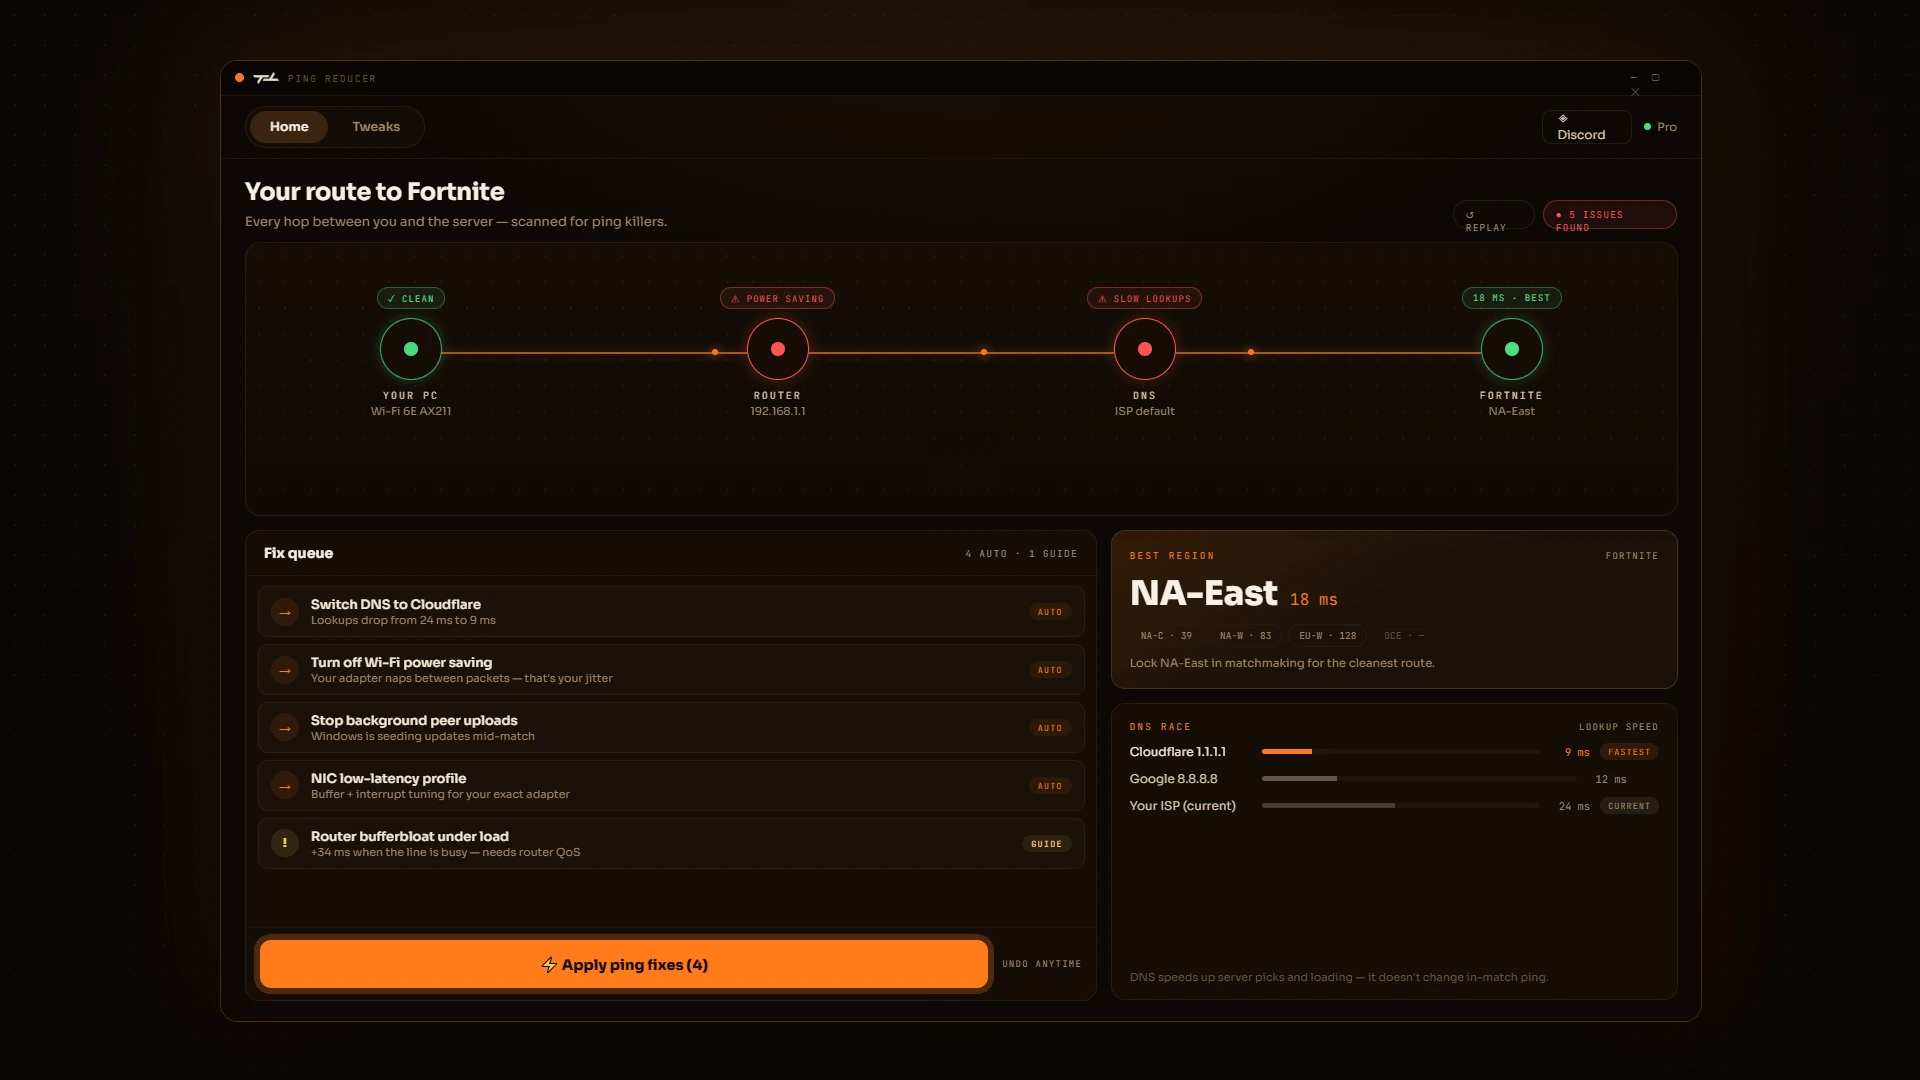The width and height of the screenshot is (1920, 1080).
Task: Click the '9 ms' Cloudflare value
Action: [x=1577, y=752]
